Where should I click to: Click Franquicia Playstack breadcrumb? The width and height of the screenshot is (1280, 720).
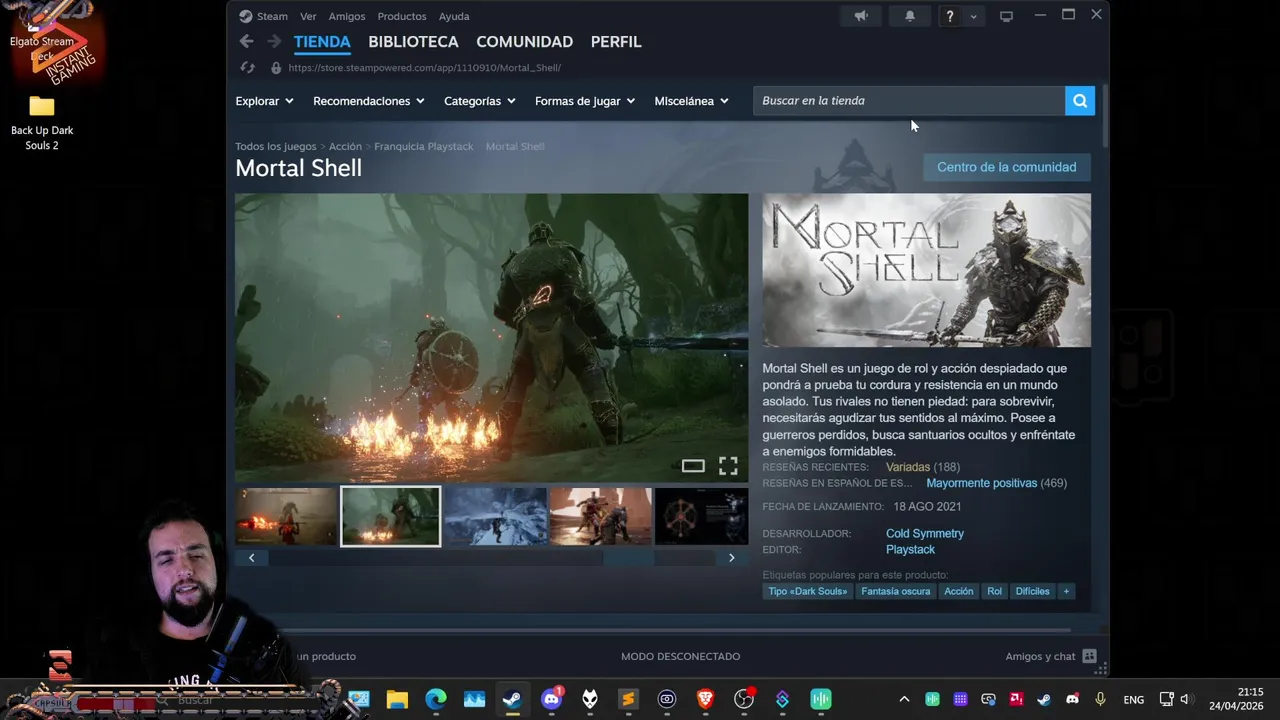[x=424, y=146]
